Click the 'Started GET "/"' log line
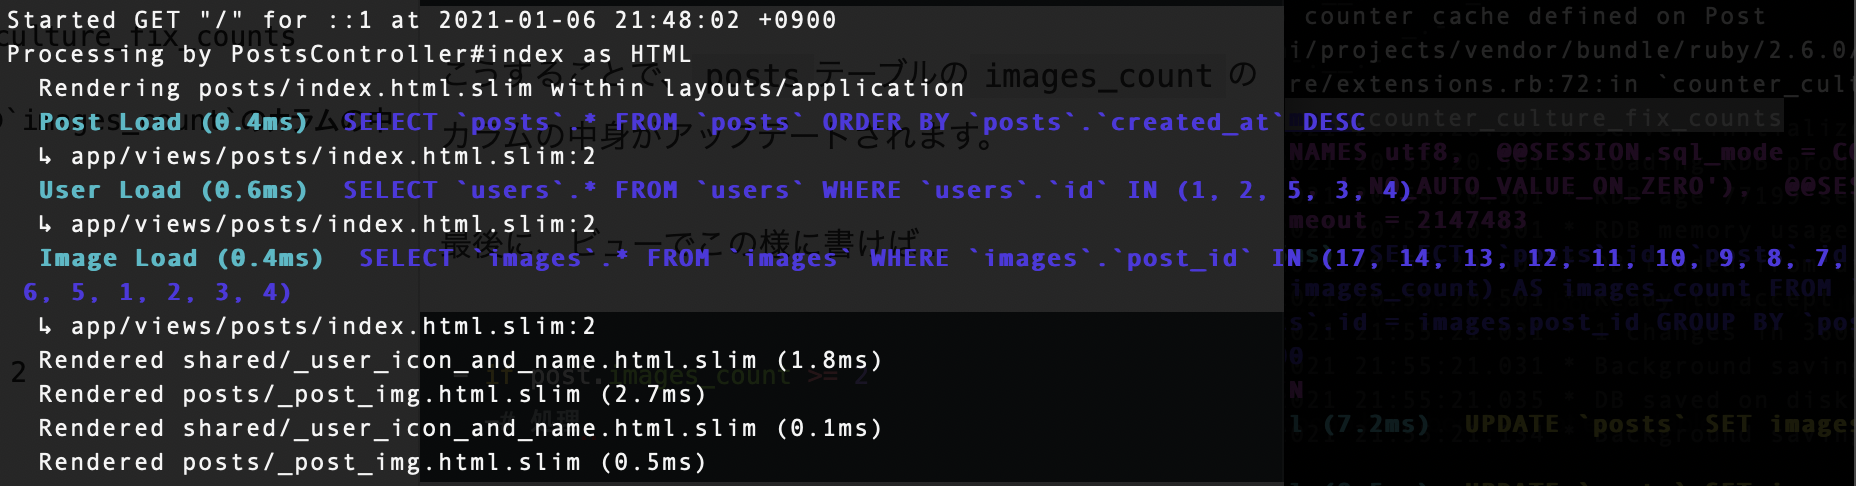The width and height of the screenshot is (1856, 486). click(x=421, y=20)
